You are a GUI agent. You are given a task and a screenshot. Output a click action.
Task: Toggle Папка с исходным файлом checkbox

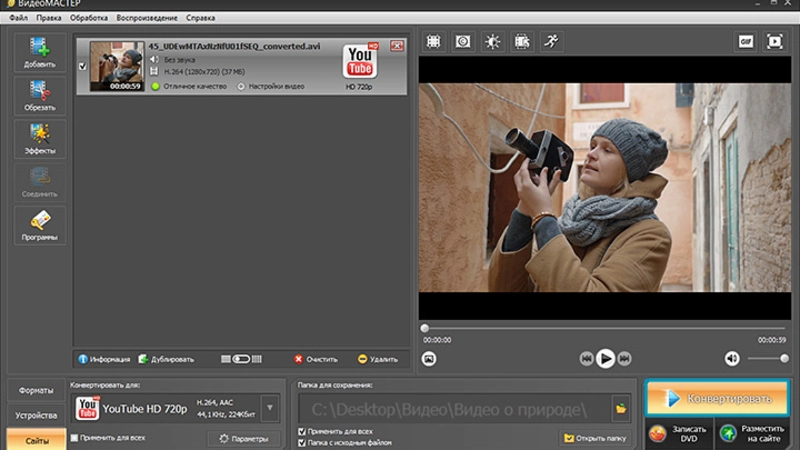pos(302,442)
